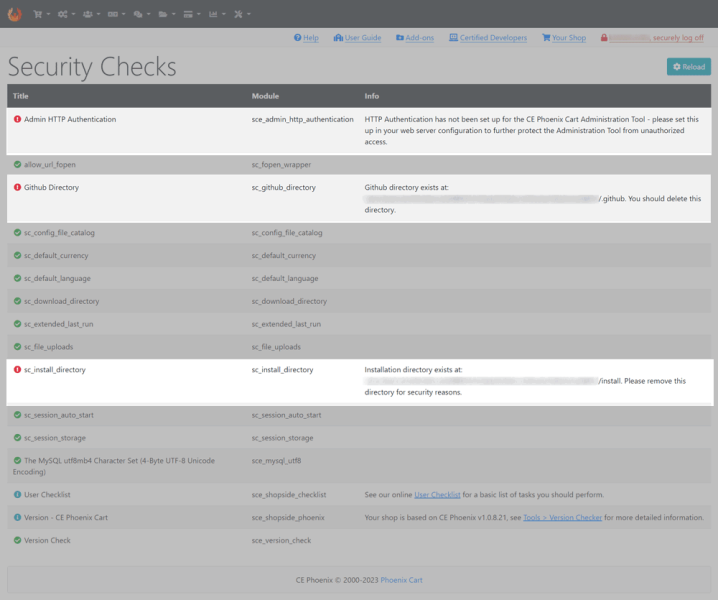This screenshot has width=718, height=600.
Task: Select the sc_github_directory module cell
Action: tap(283, 187)
